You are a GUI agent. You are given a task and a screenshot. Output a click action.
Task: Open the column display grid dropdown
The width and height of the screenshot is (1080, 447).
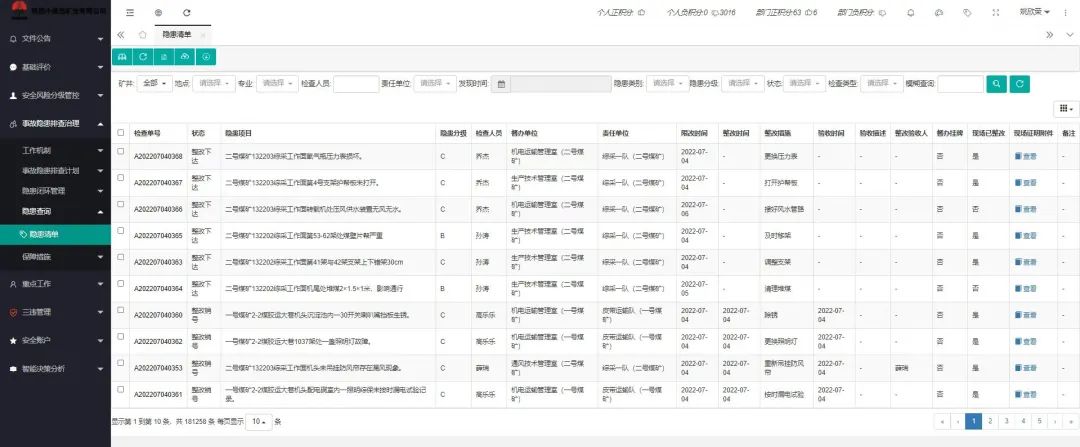(x=1066, y=108)
